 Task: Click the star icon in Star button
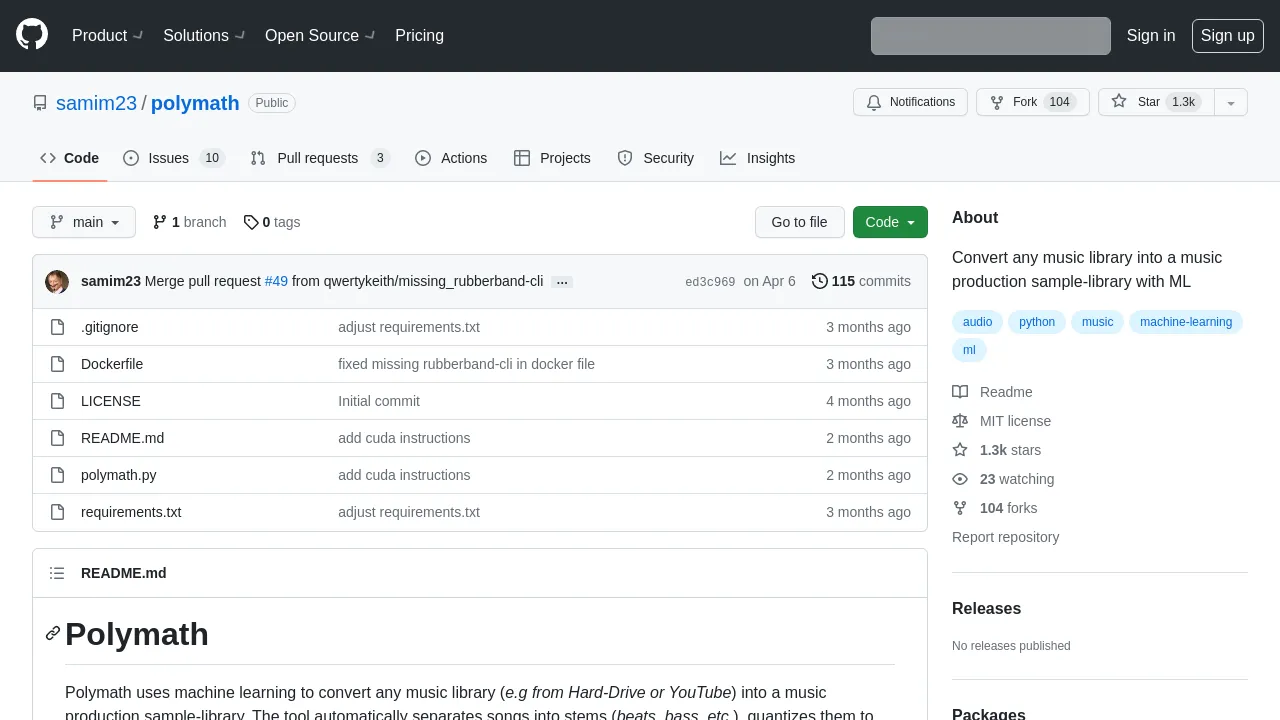pyautogui.click(x=1119, y=102)
